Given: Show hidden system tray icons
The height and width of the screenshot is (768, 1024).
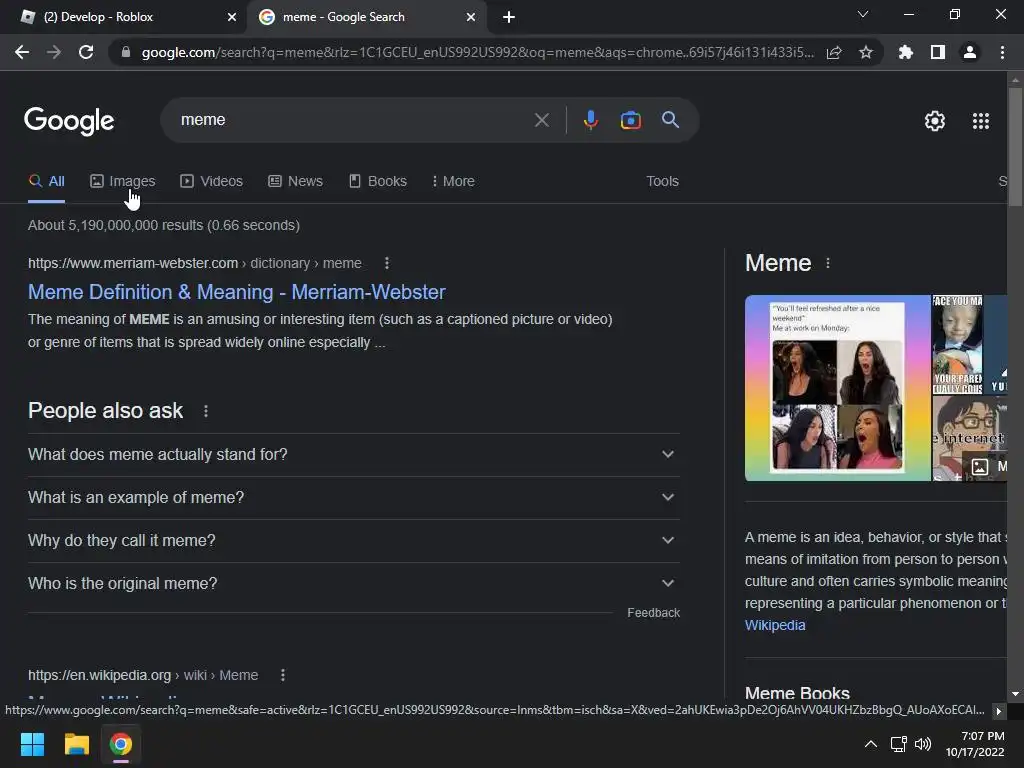Looking at the screenshot, I should coord(871,744).
